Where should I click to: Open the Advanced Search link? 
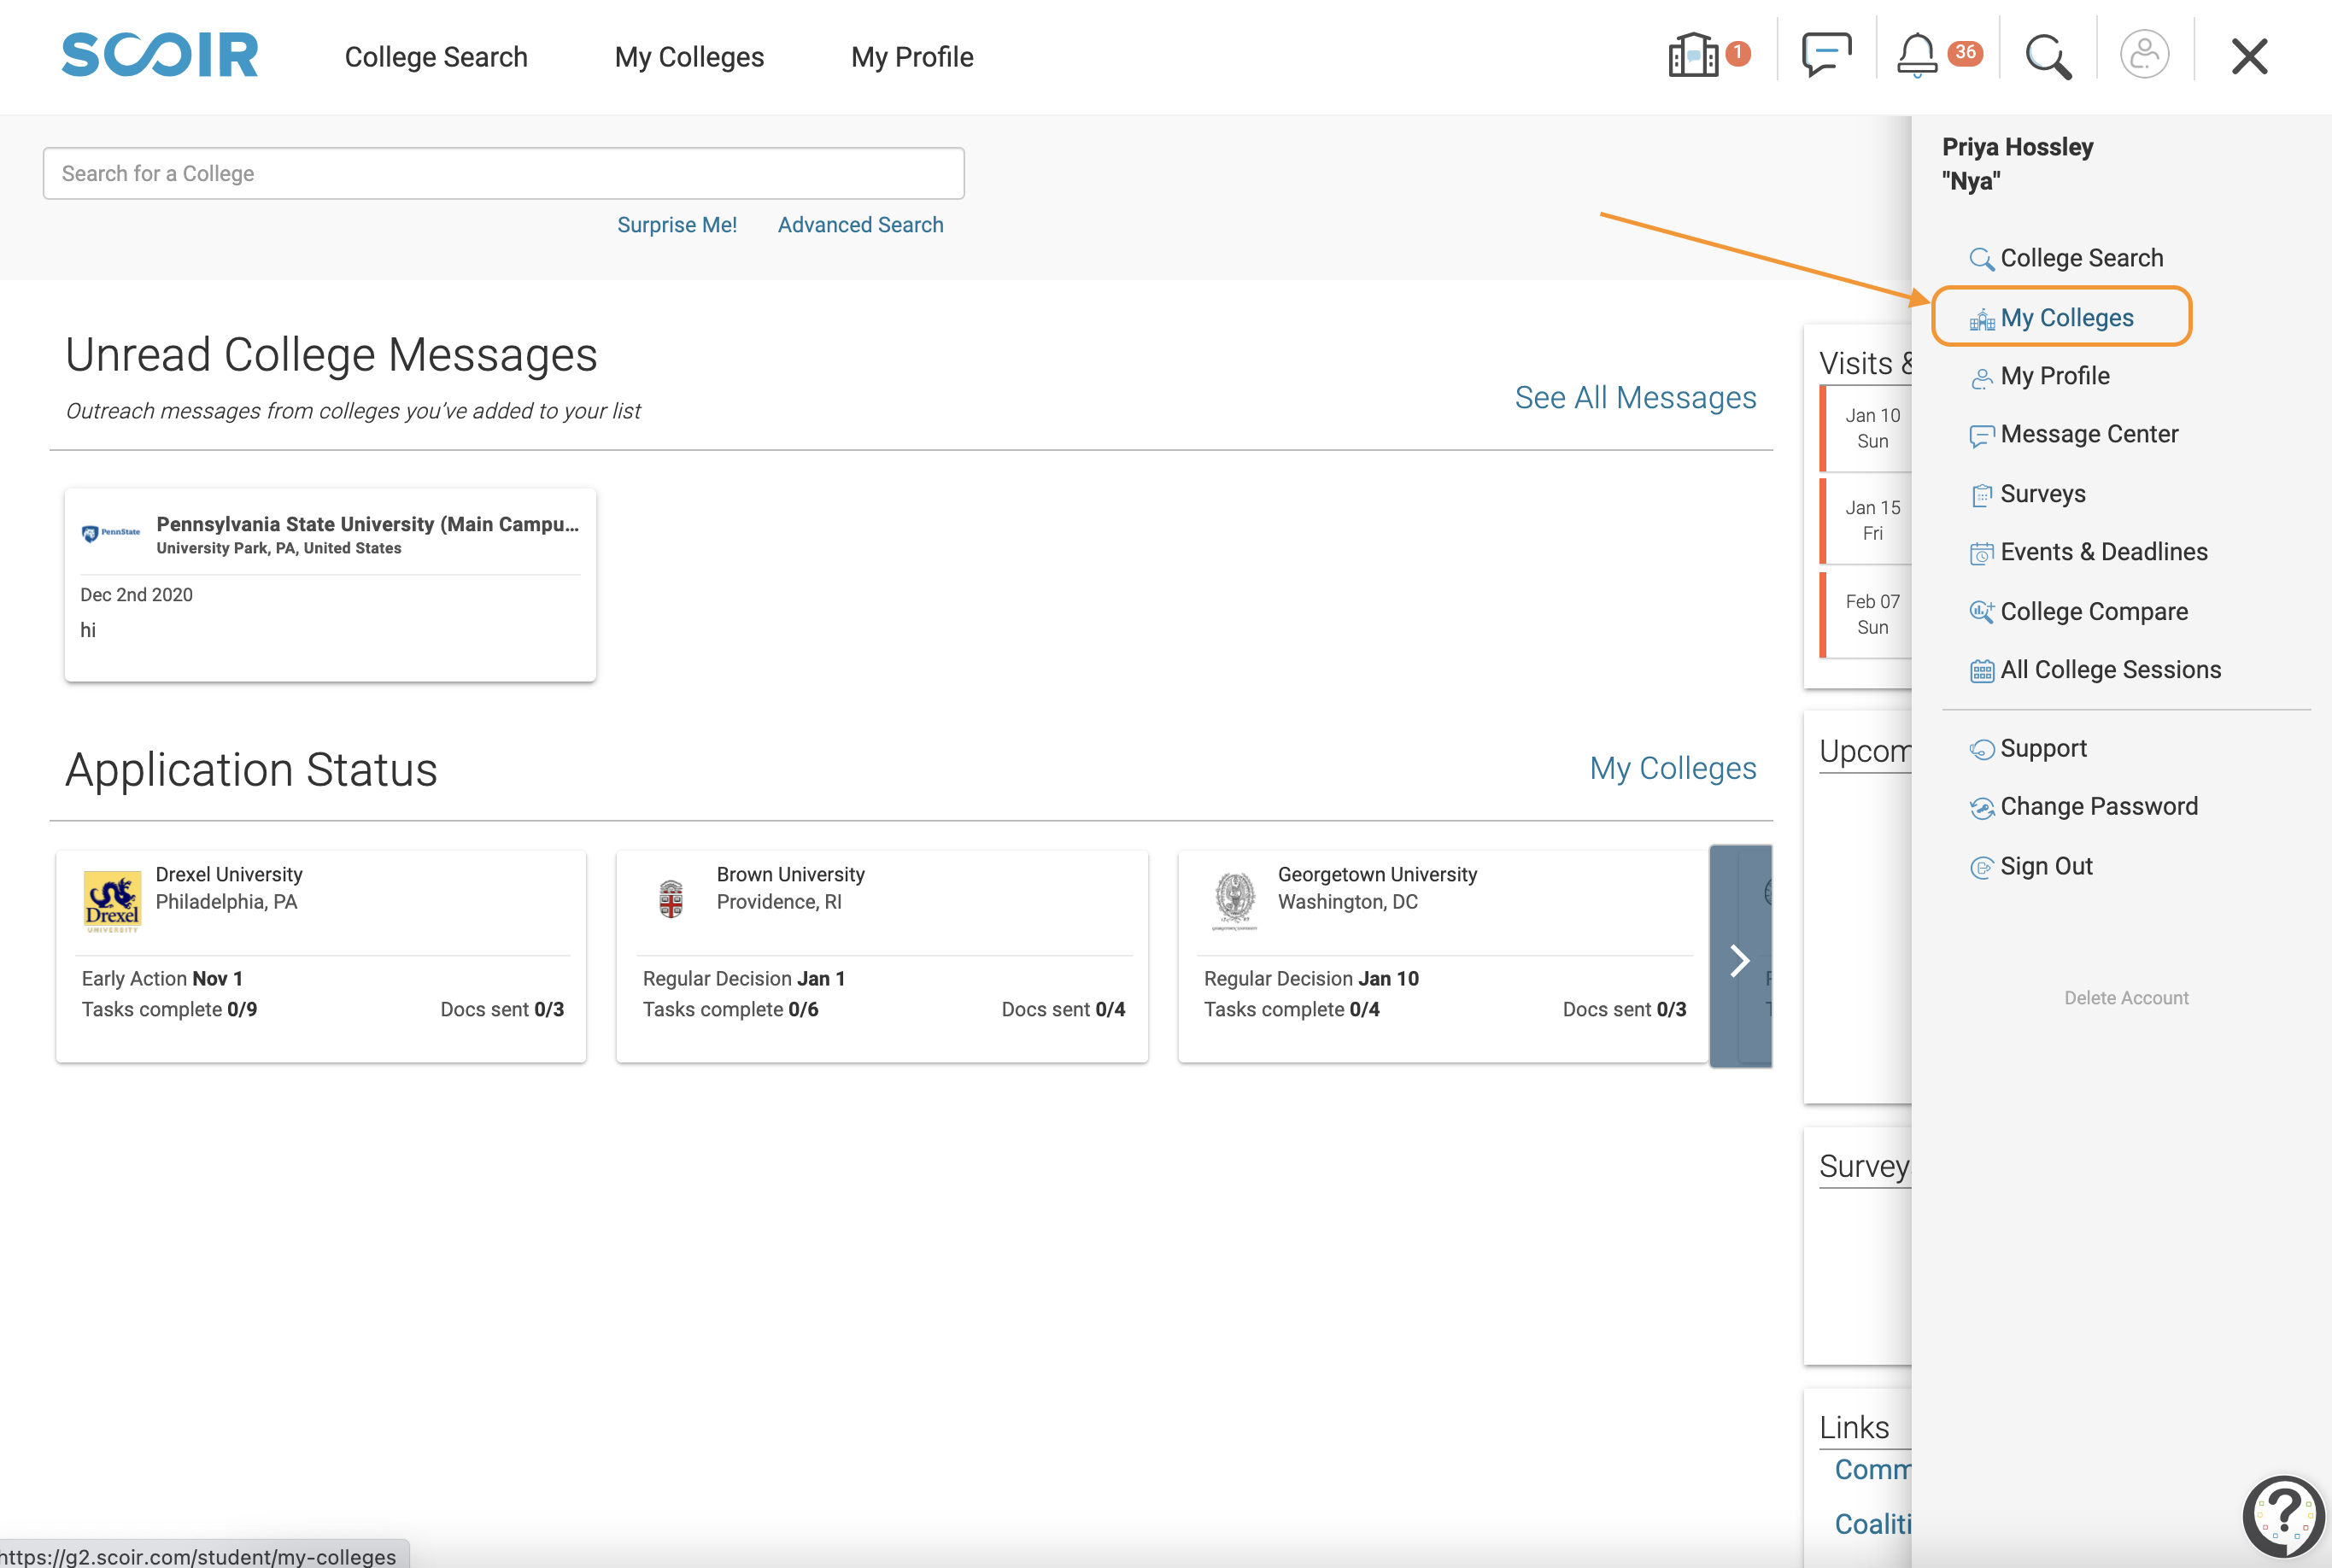pyautogui.click(x=860, y=225)
